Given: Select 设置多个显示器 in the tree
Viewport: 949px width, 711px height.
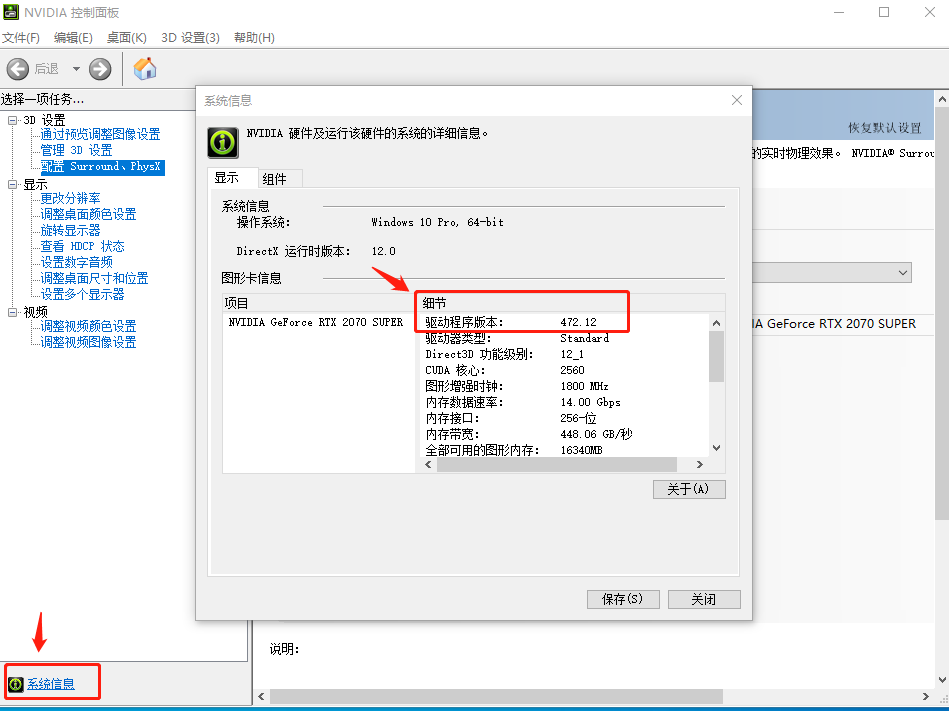Looking at the screenshot, I should pos(82,294).
